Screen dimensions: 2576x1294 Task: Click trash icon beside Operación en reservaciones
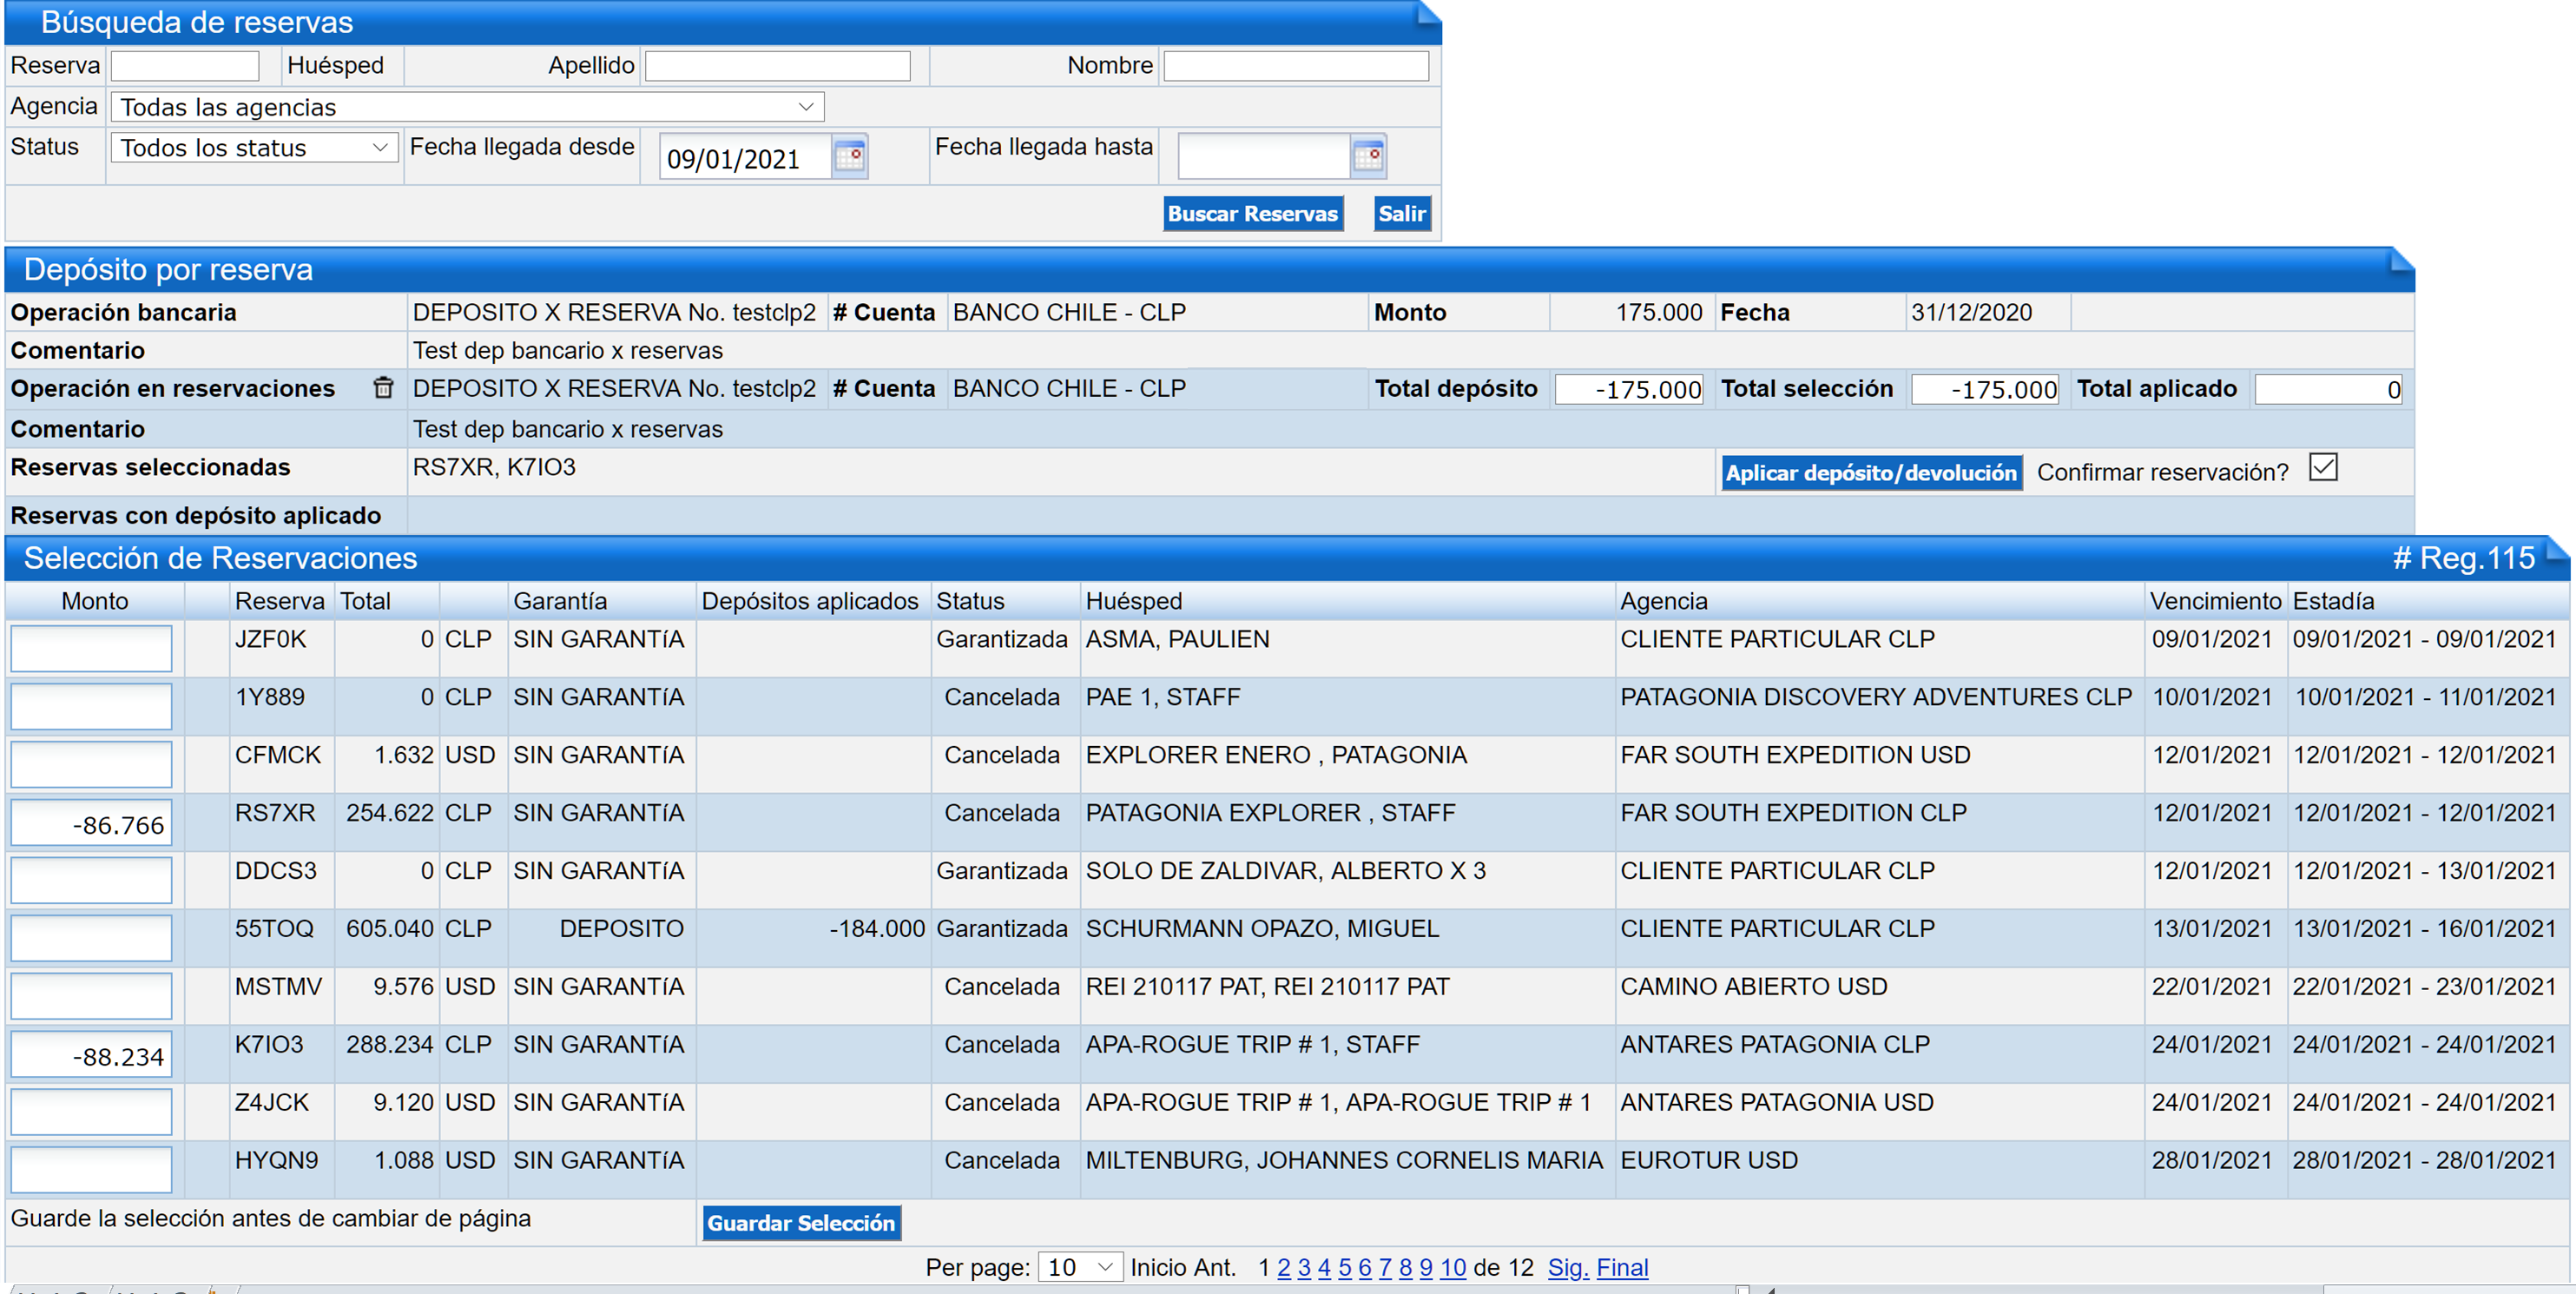[x=383, y=388]
